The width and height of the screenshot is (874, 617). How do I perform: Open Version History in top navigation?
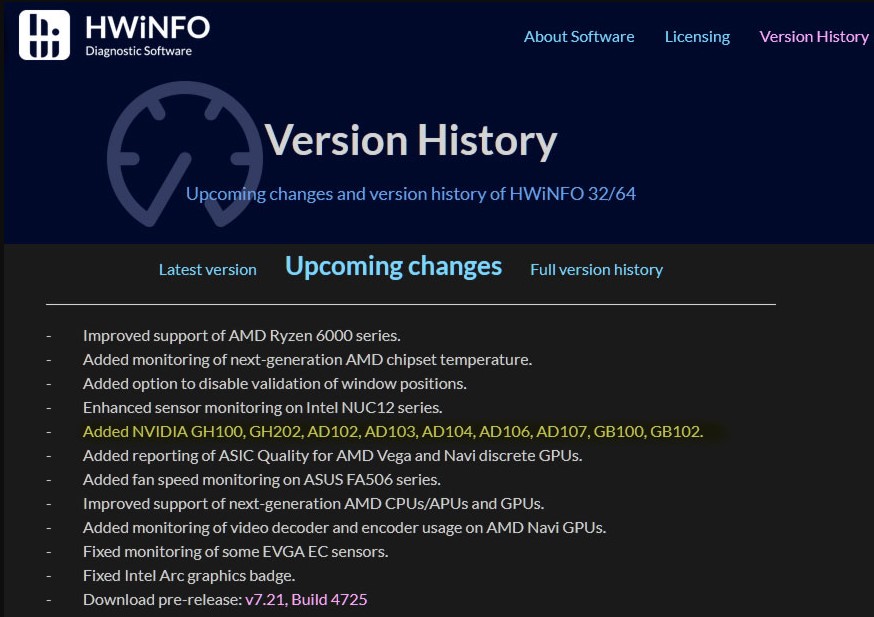point(814,37)
